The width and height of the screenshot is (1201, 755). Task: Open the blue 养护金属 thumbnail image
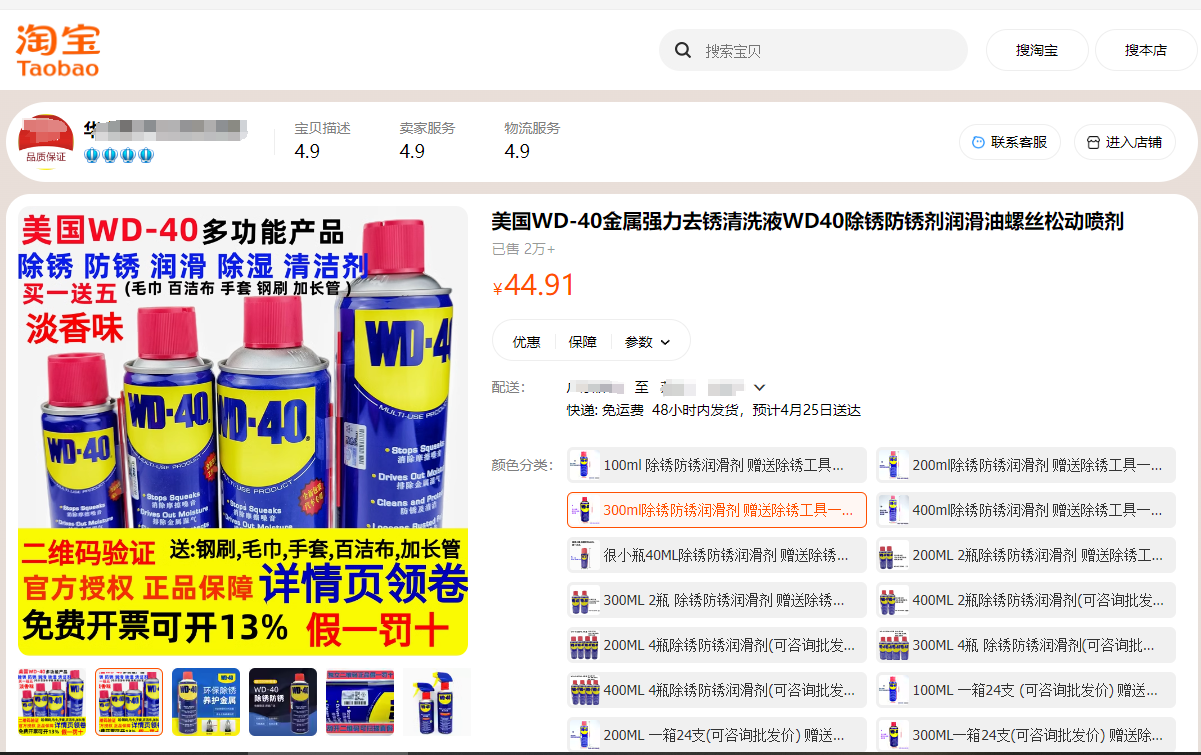[205, 701]
